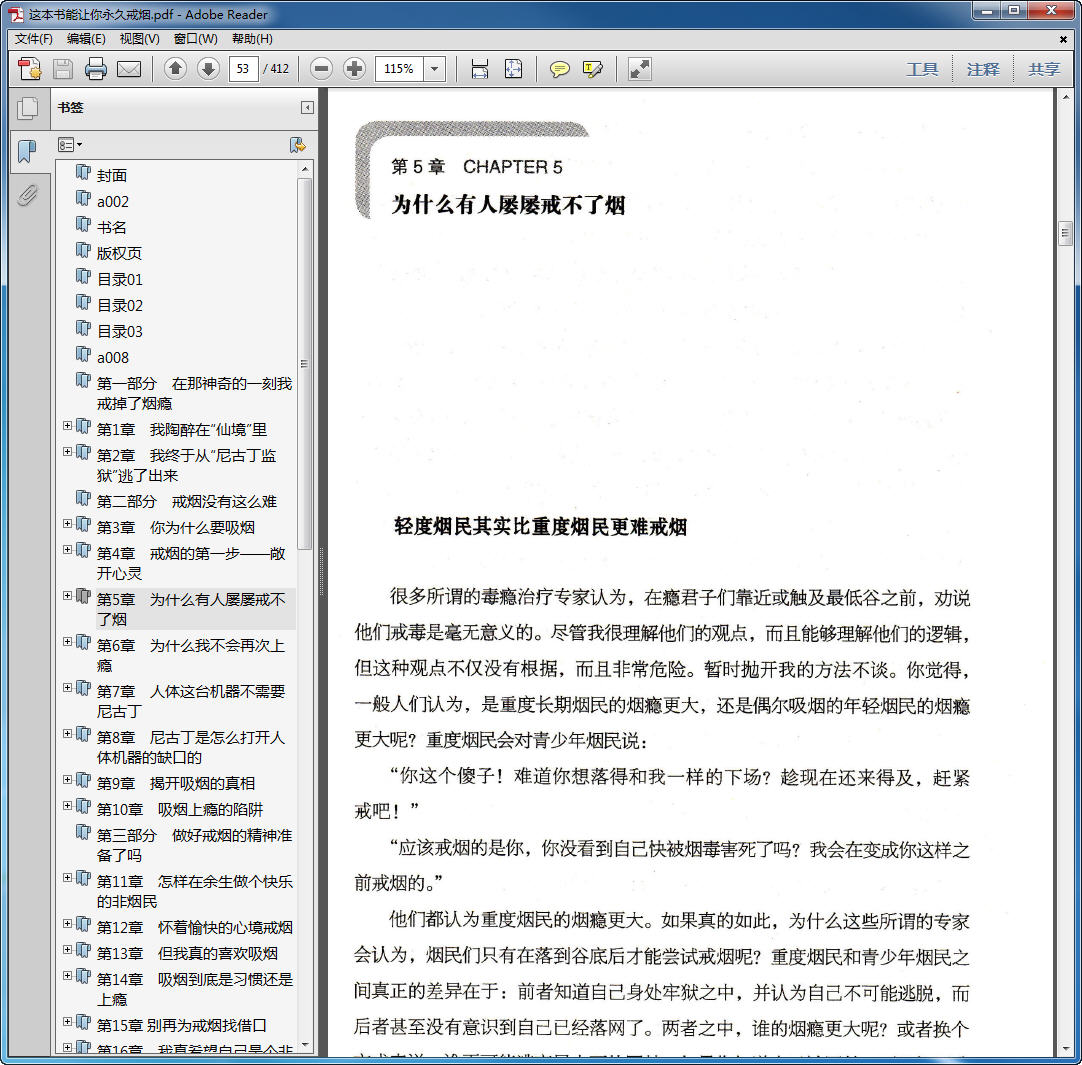Open the 文件(F) menu
This screenshot has width=1082, height=1065.
(34, 39)
